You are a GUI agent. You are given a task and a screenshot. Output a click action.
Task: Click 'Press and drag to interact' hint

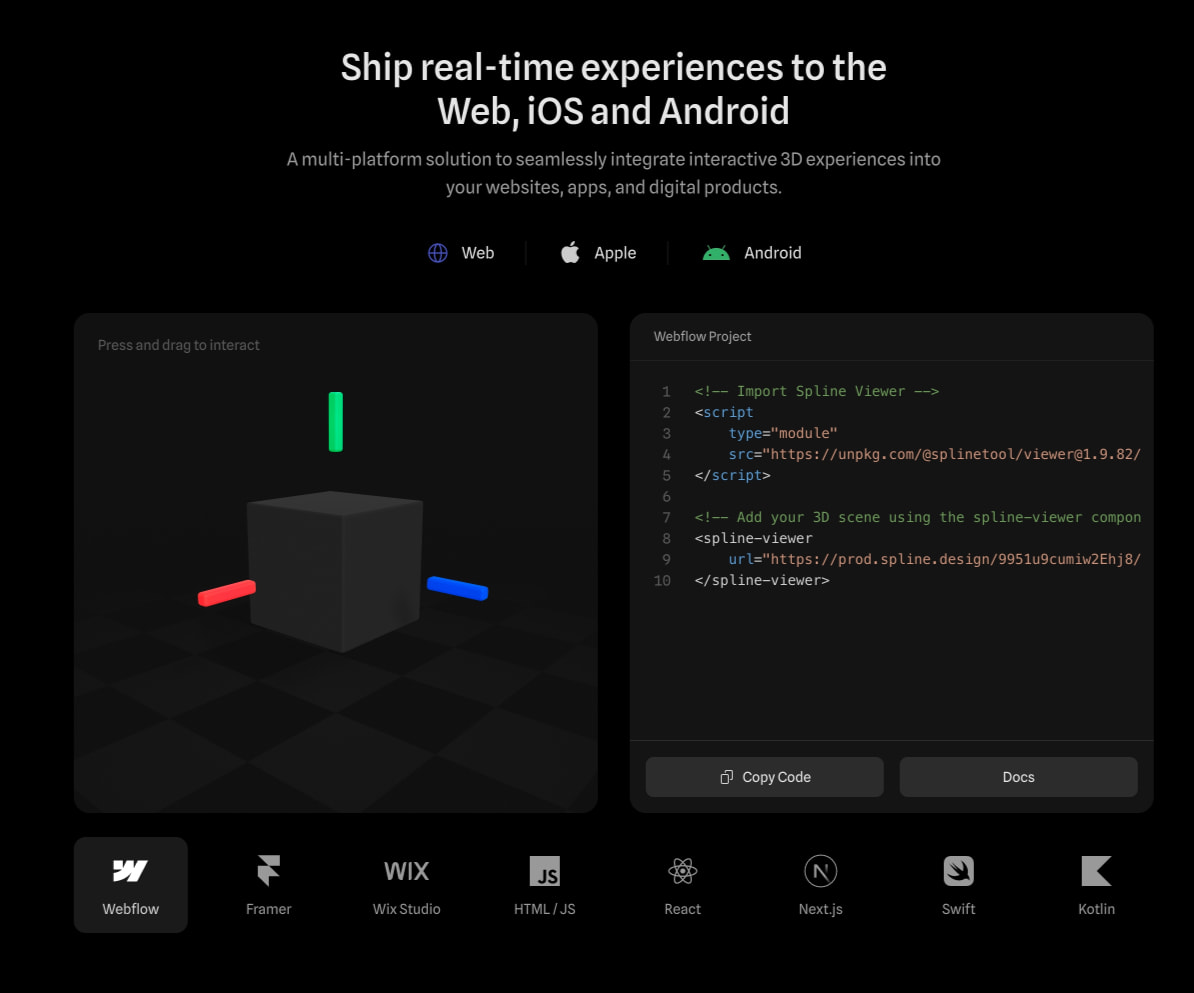178,345
